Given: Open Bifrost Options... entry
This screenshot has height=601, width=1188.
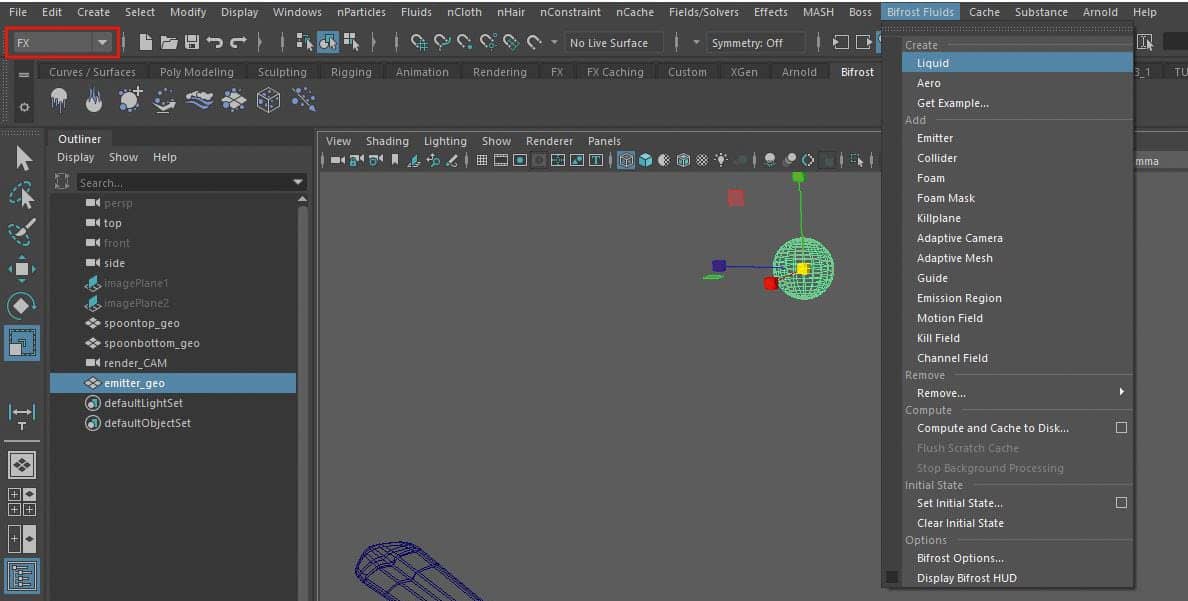Looking at the screenshot, I should (1017, 559).
